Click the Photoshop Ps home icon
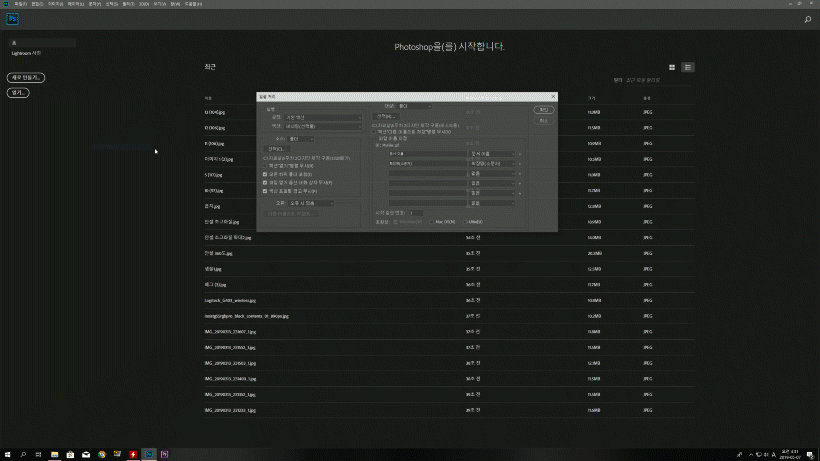The image size is (820, 461). pos(13,19)
